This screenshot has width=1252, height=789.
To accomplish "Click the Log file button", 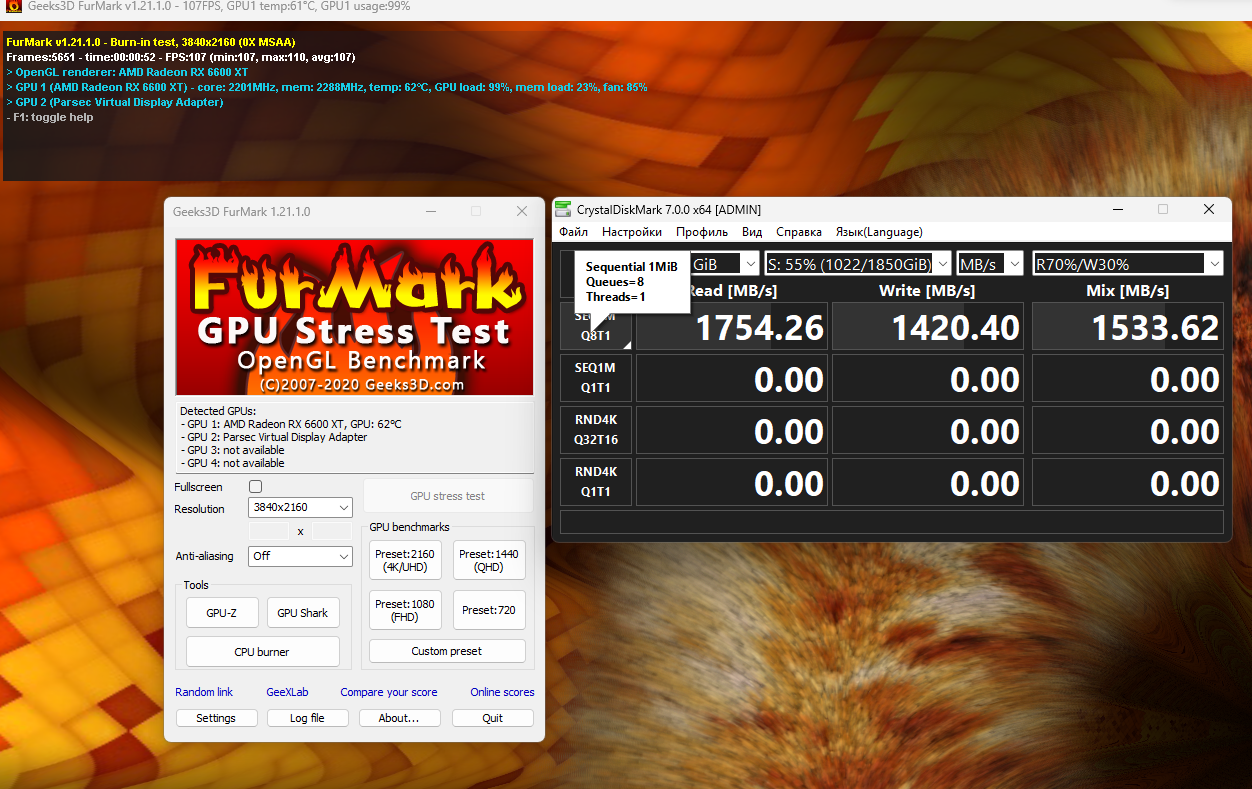I will (x=307, y=718).
